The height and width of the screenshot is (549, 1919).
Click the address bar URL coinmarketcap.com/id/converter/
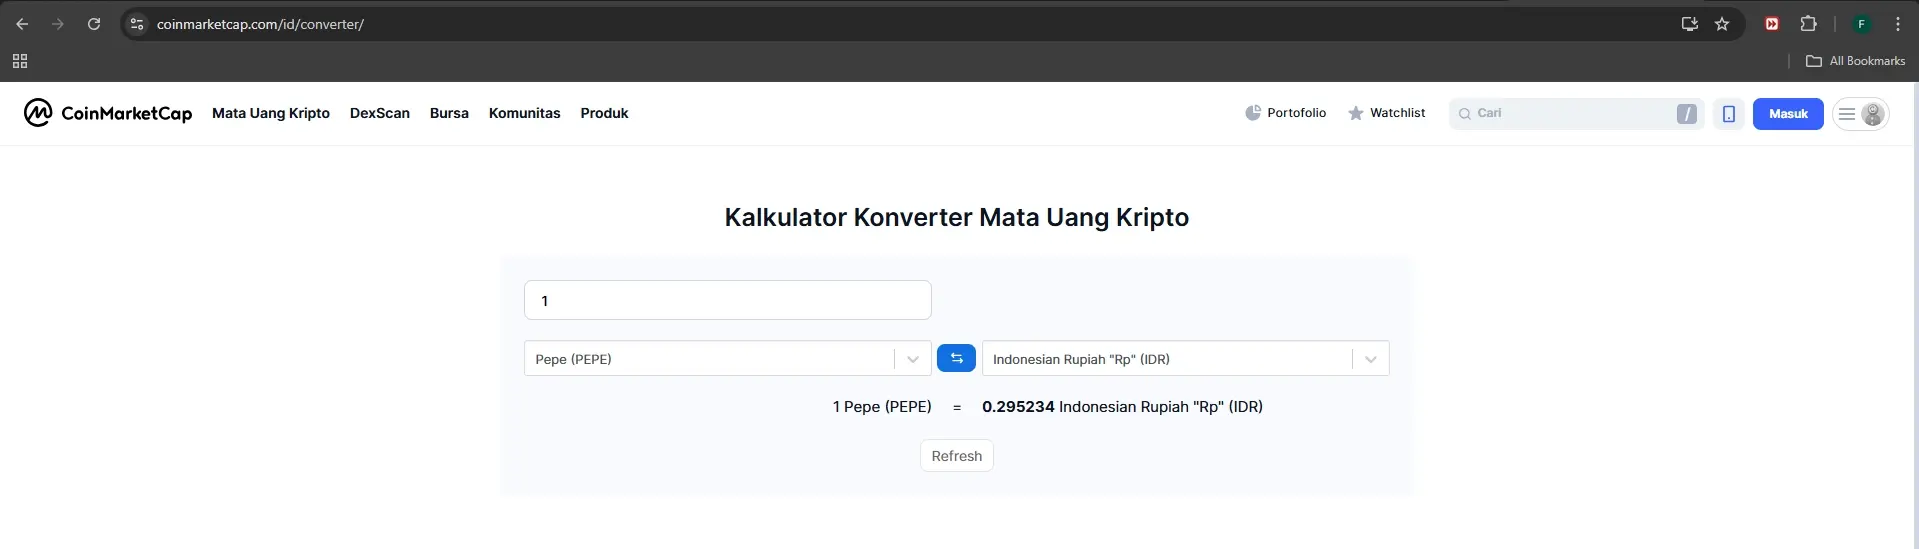click(x=260, y=24)
